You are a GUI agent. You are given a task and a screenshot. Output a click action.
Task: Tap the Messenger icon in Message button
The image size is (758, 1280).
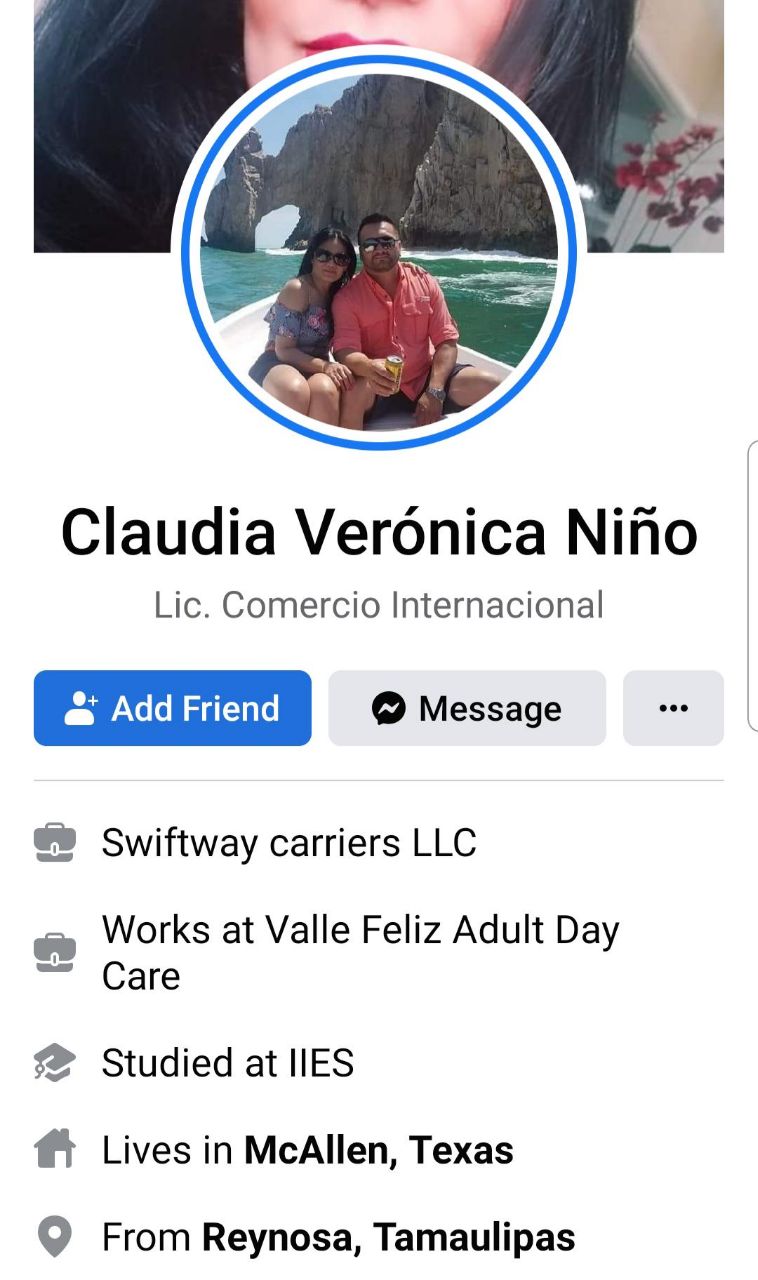click(389, 709)
